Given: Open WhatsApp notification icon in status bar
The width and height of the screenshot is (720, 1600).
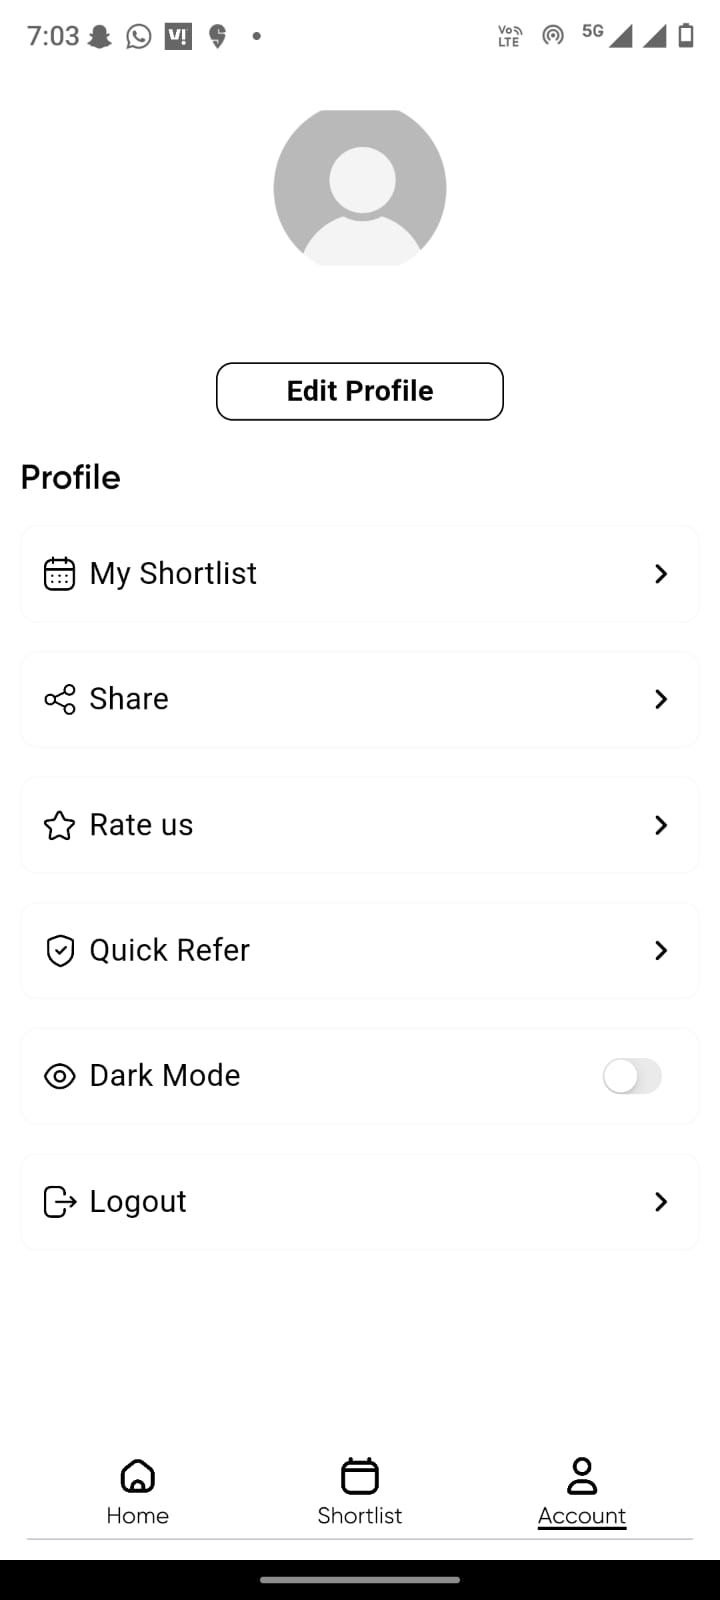Looking at the screenshot, I should [139, 37].
